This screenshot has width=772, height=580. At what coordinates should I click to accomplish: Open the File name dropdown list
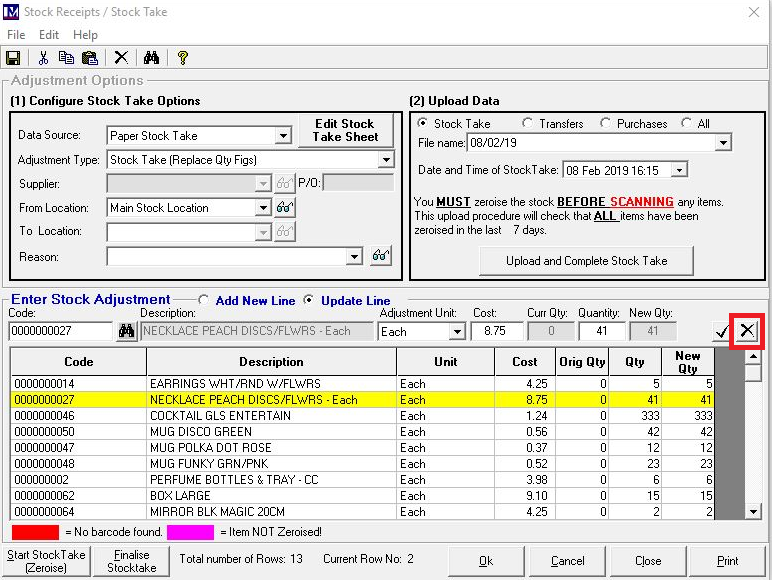[x=724, y=144]
